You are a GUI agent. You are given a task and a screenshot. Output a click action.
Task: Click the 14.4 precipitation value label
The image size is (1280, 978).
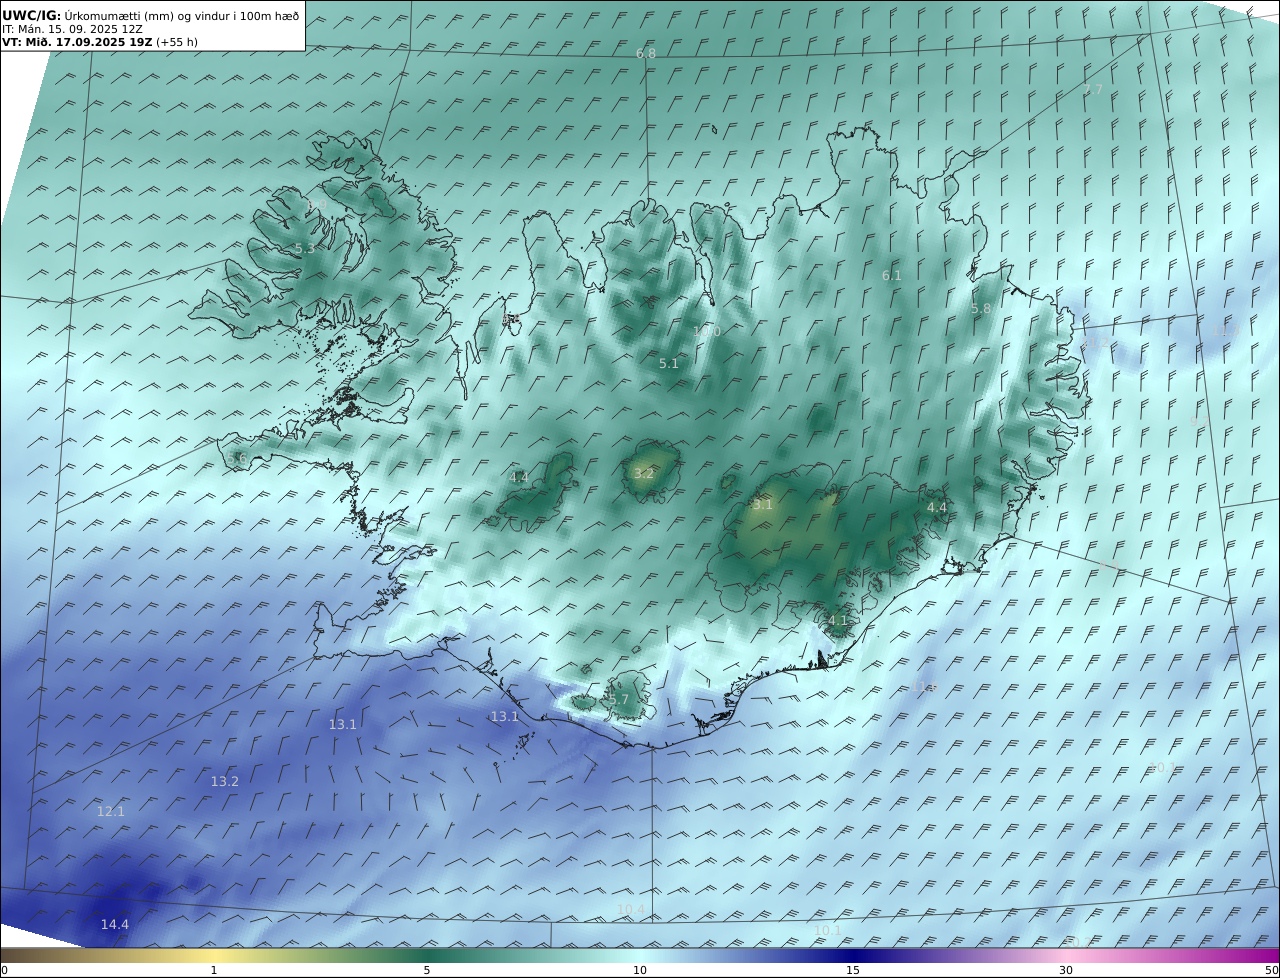[114, 925]
